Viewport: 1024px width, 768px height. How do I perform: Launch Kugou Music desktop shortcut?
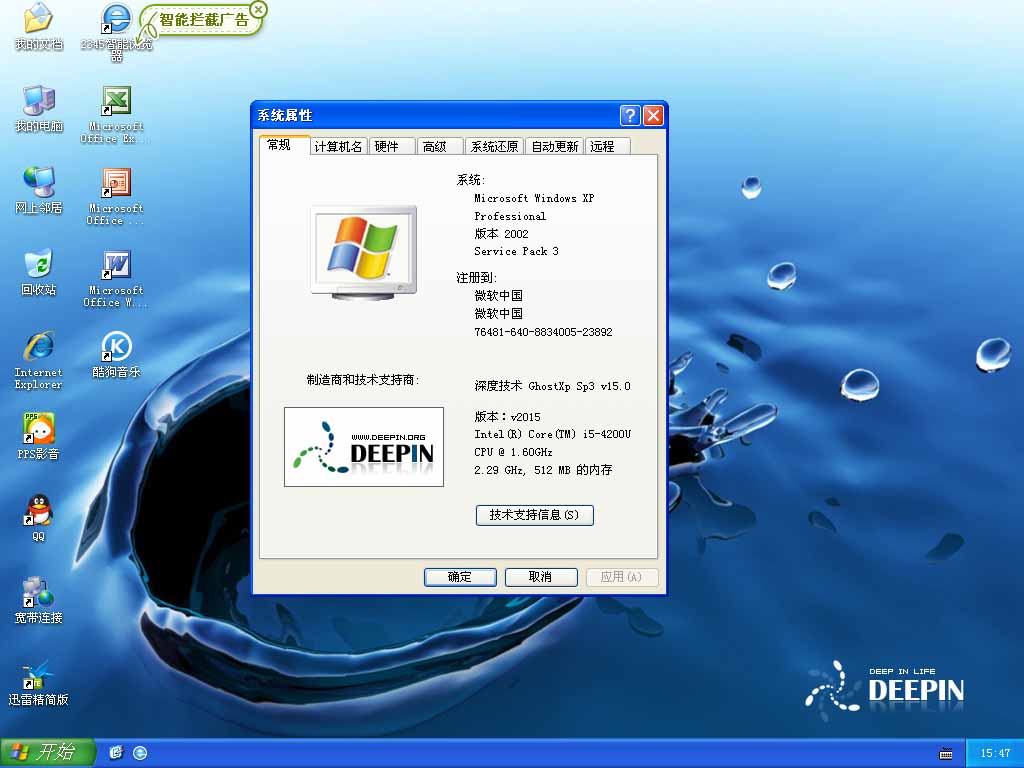(116, 355)
